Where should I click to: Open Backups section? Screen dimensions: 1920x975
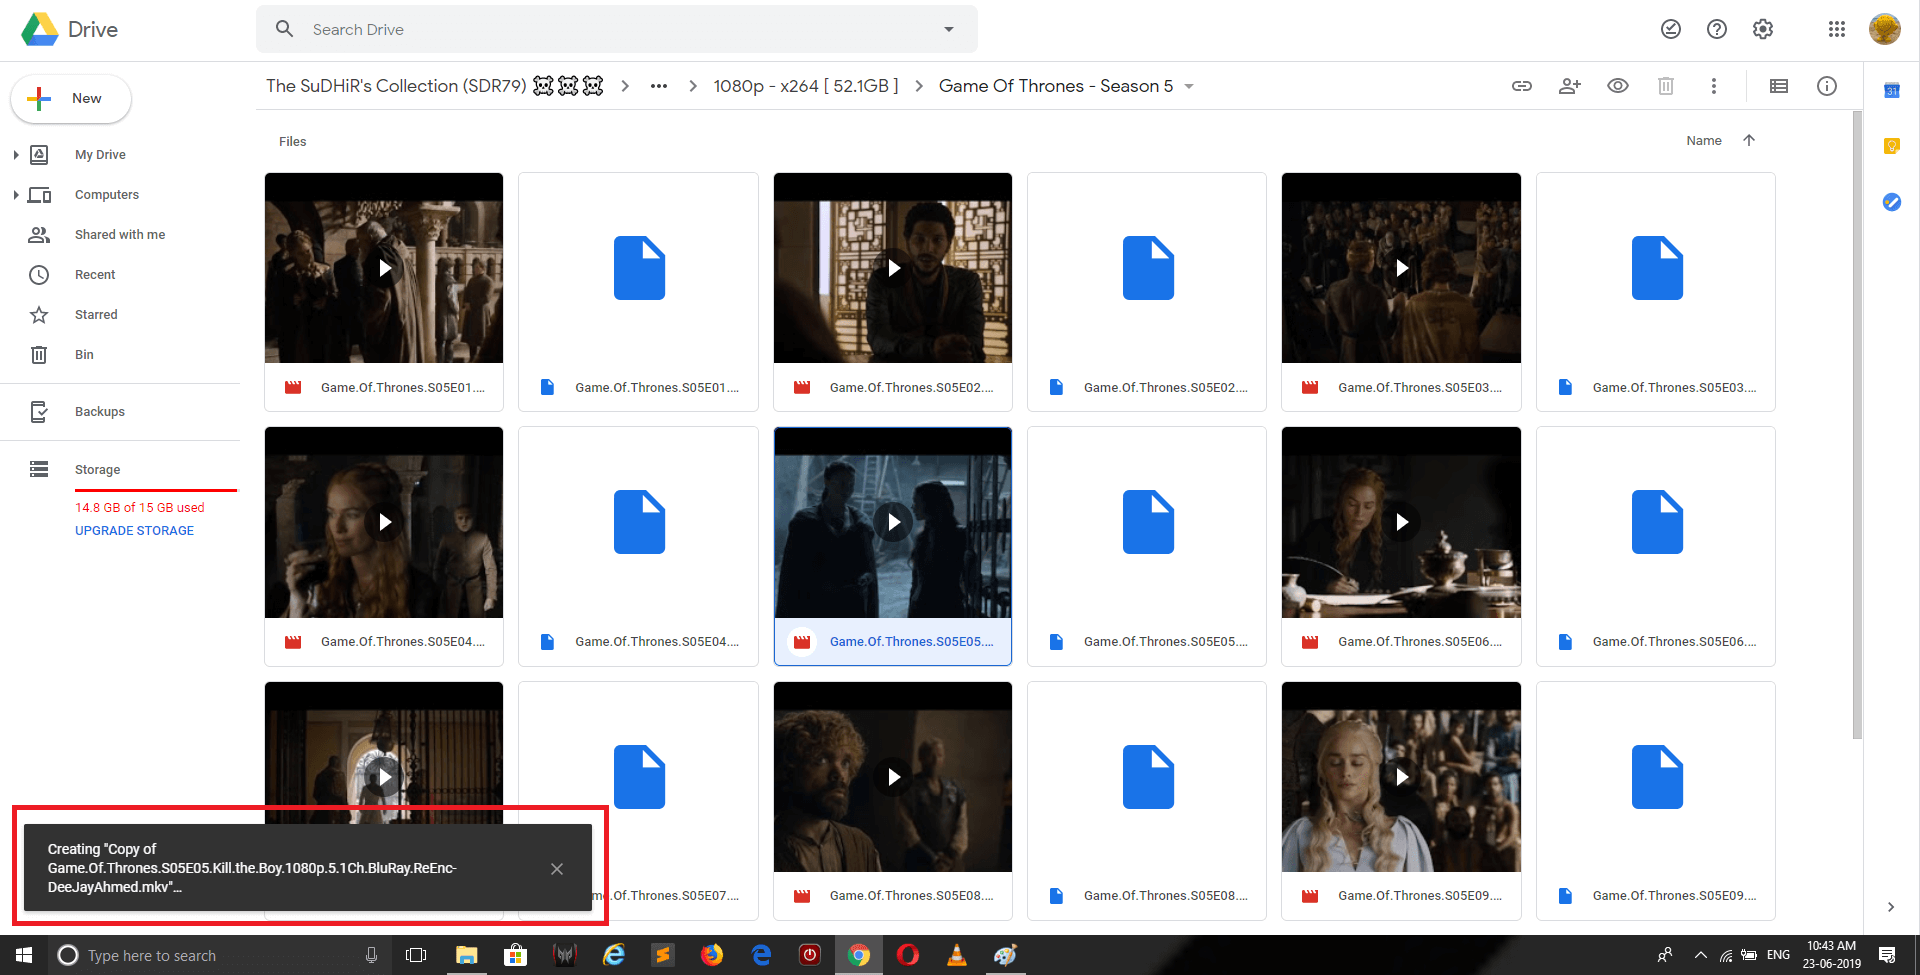tap(100, 412)
